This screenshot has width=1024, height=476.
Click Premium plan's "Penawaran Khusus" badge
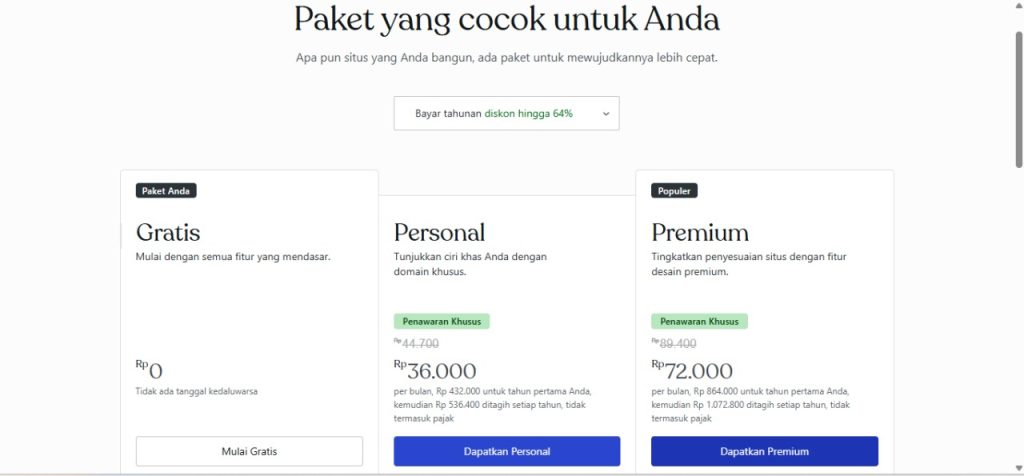coord(699,321)
